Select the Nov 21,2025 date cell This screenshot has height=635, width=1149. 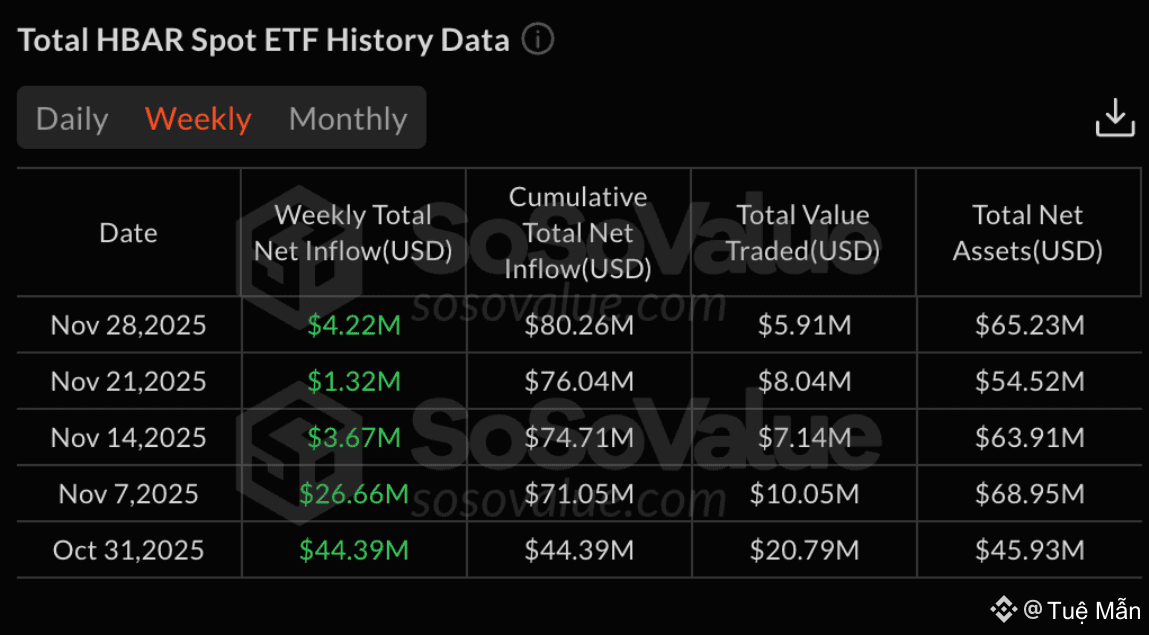tap(128, 381)
